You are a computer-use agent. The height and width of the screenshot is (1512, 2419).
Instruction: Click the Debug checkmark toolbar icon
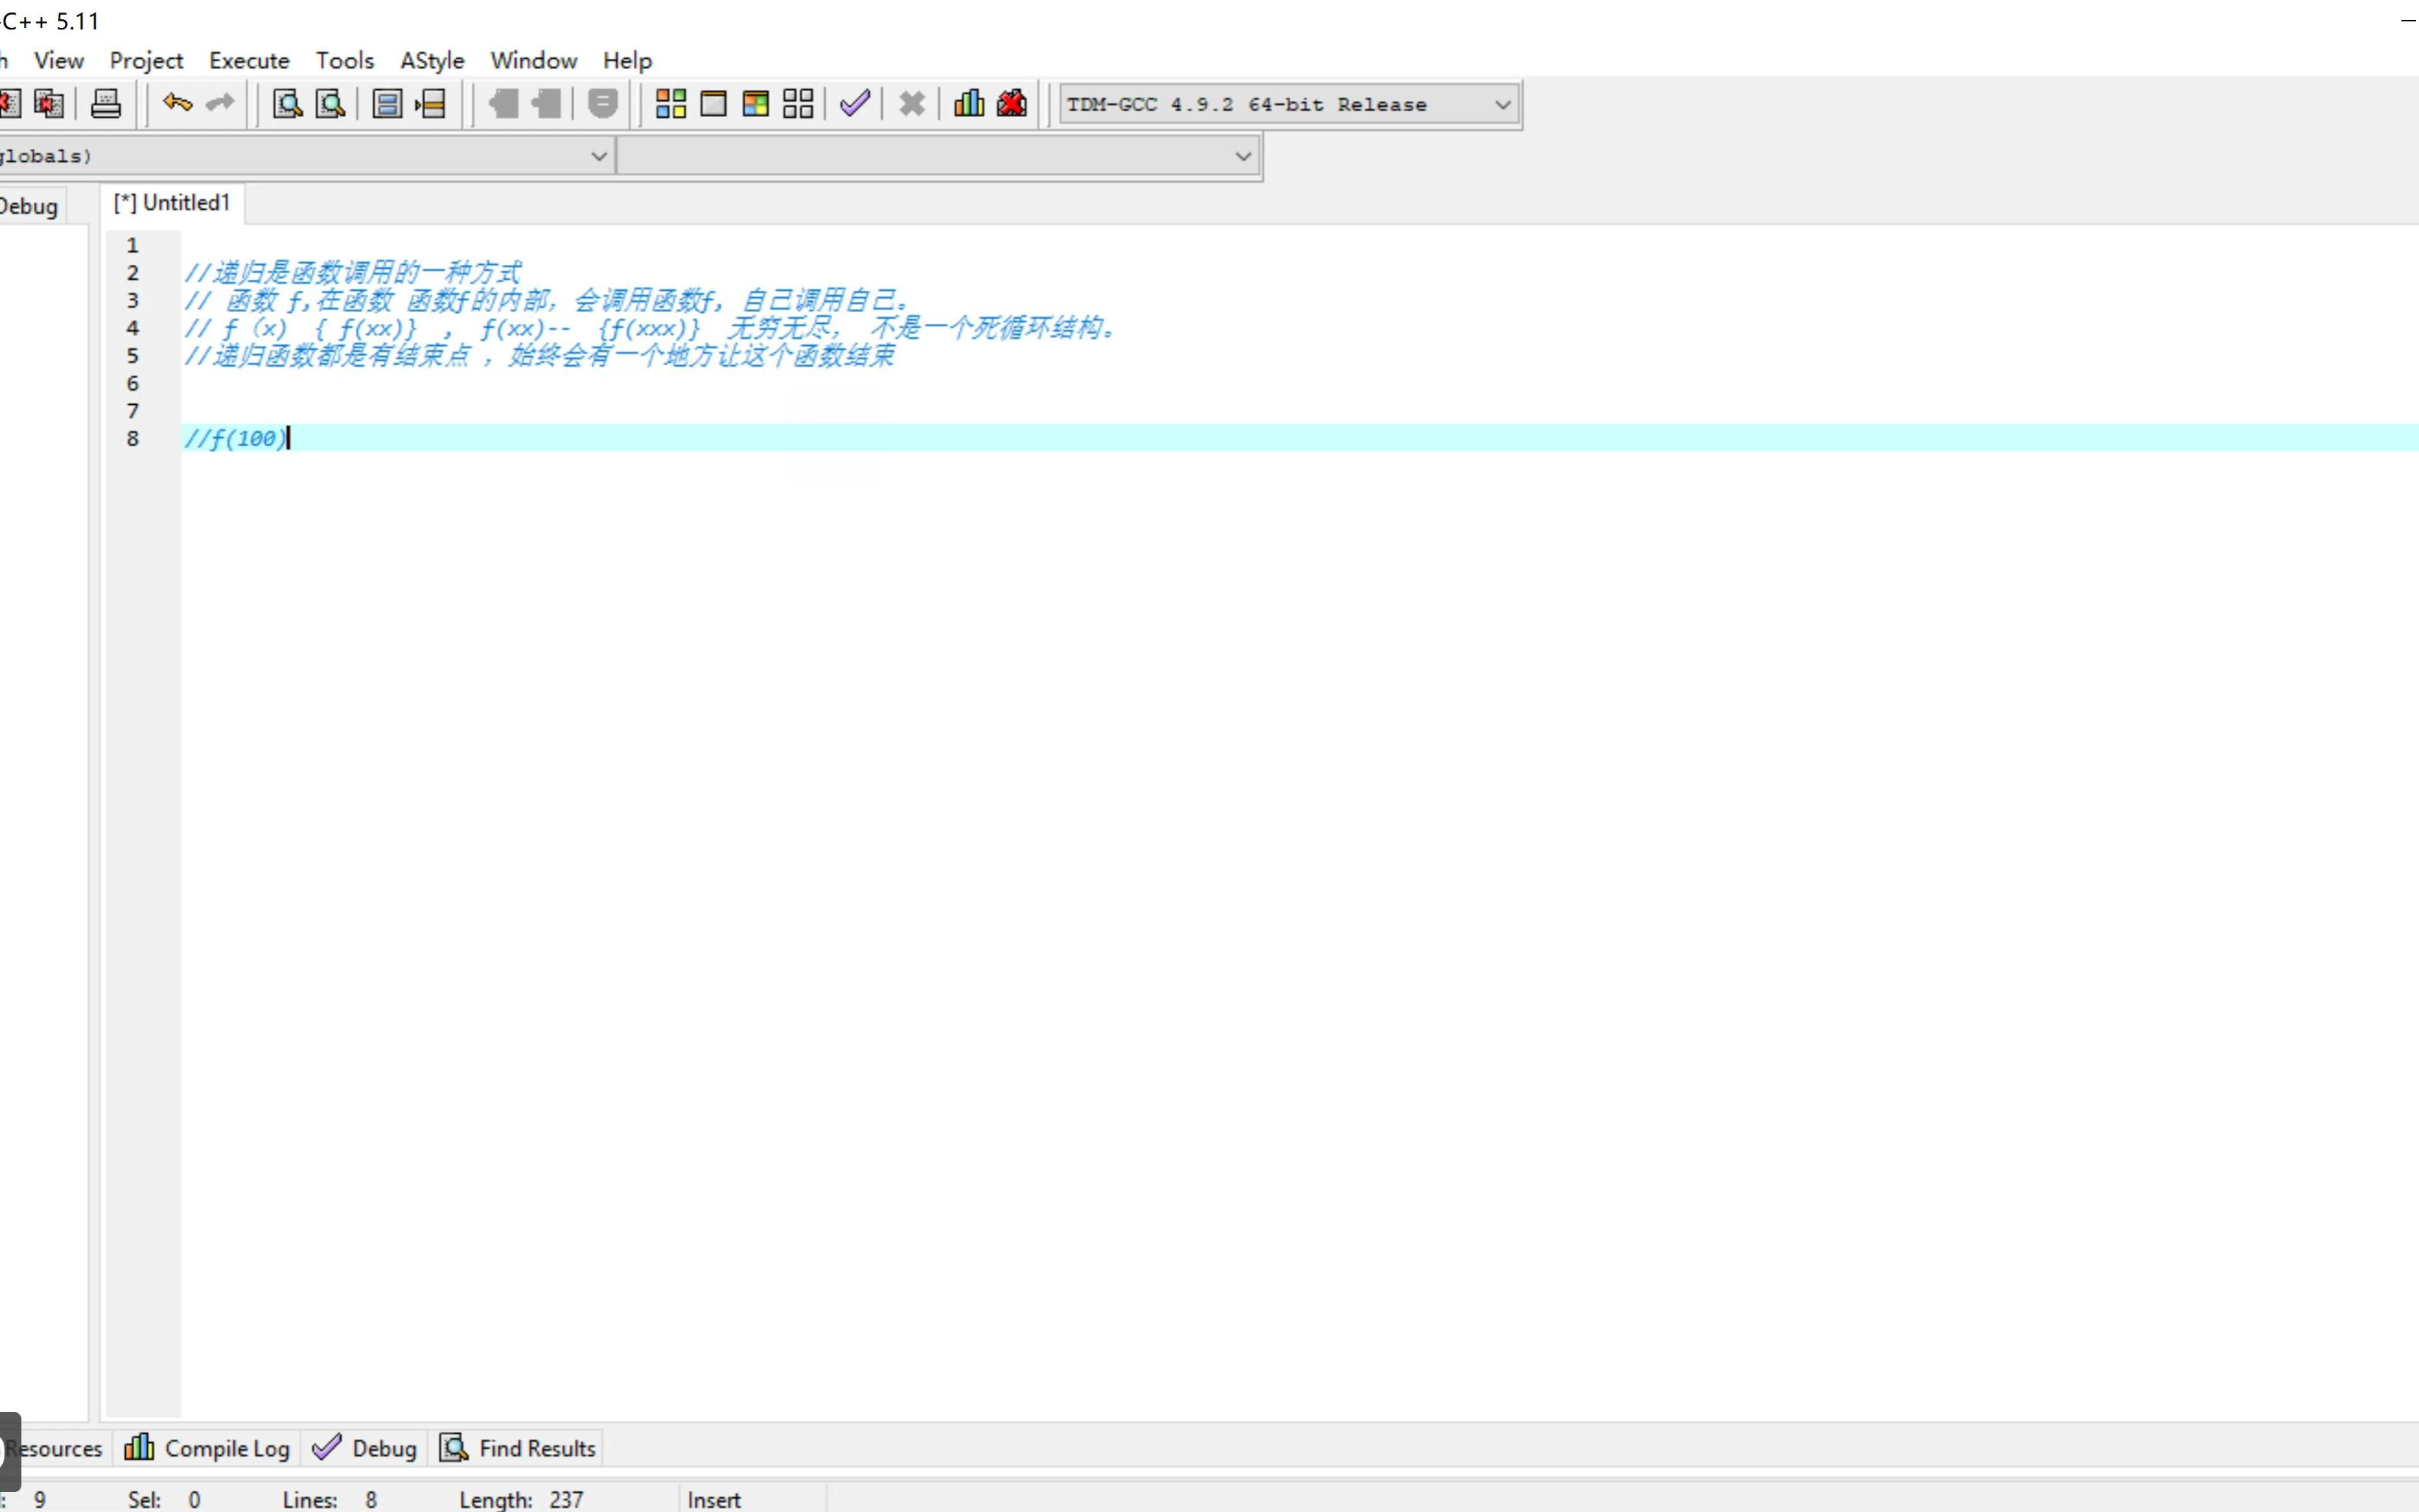855,104
